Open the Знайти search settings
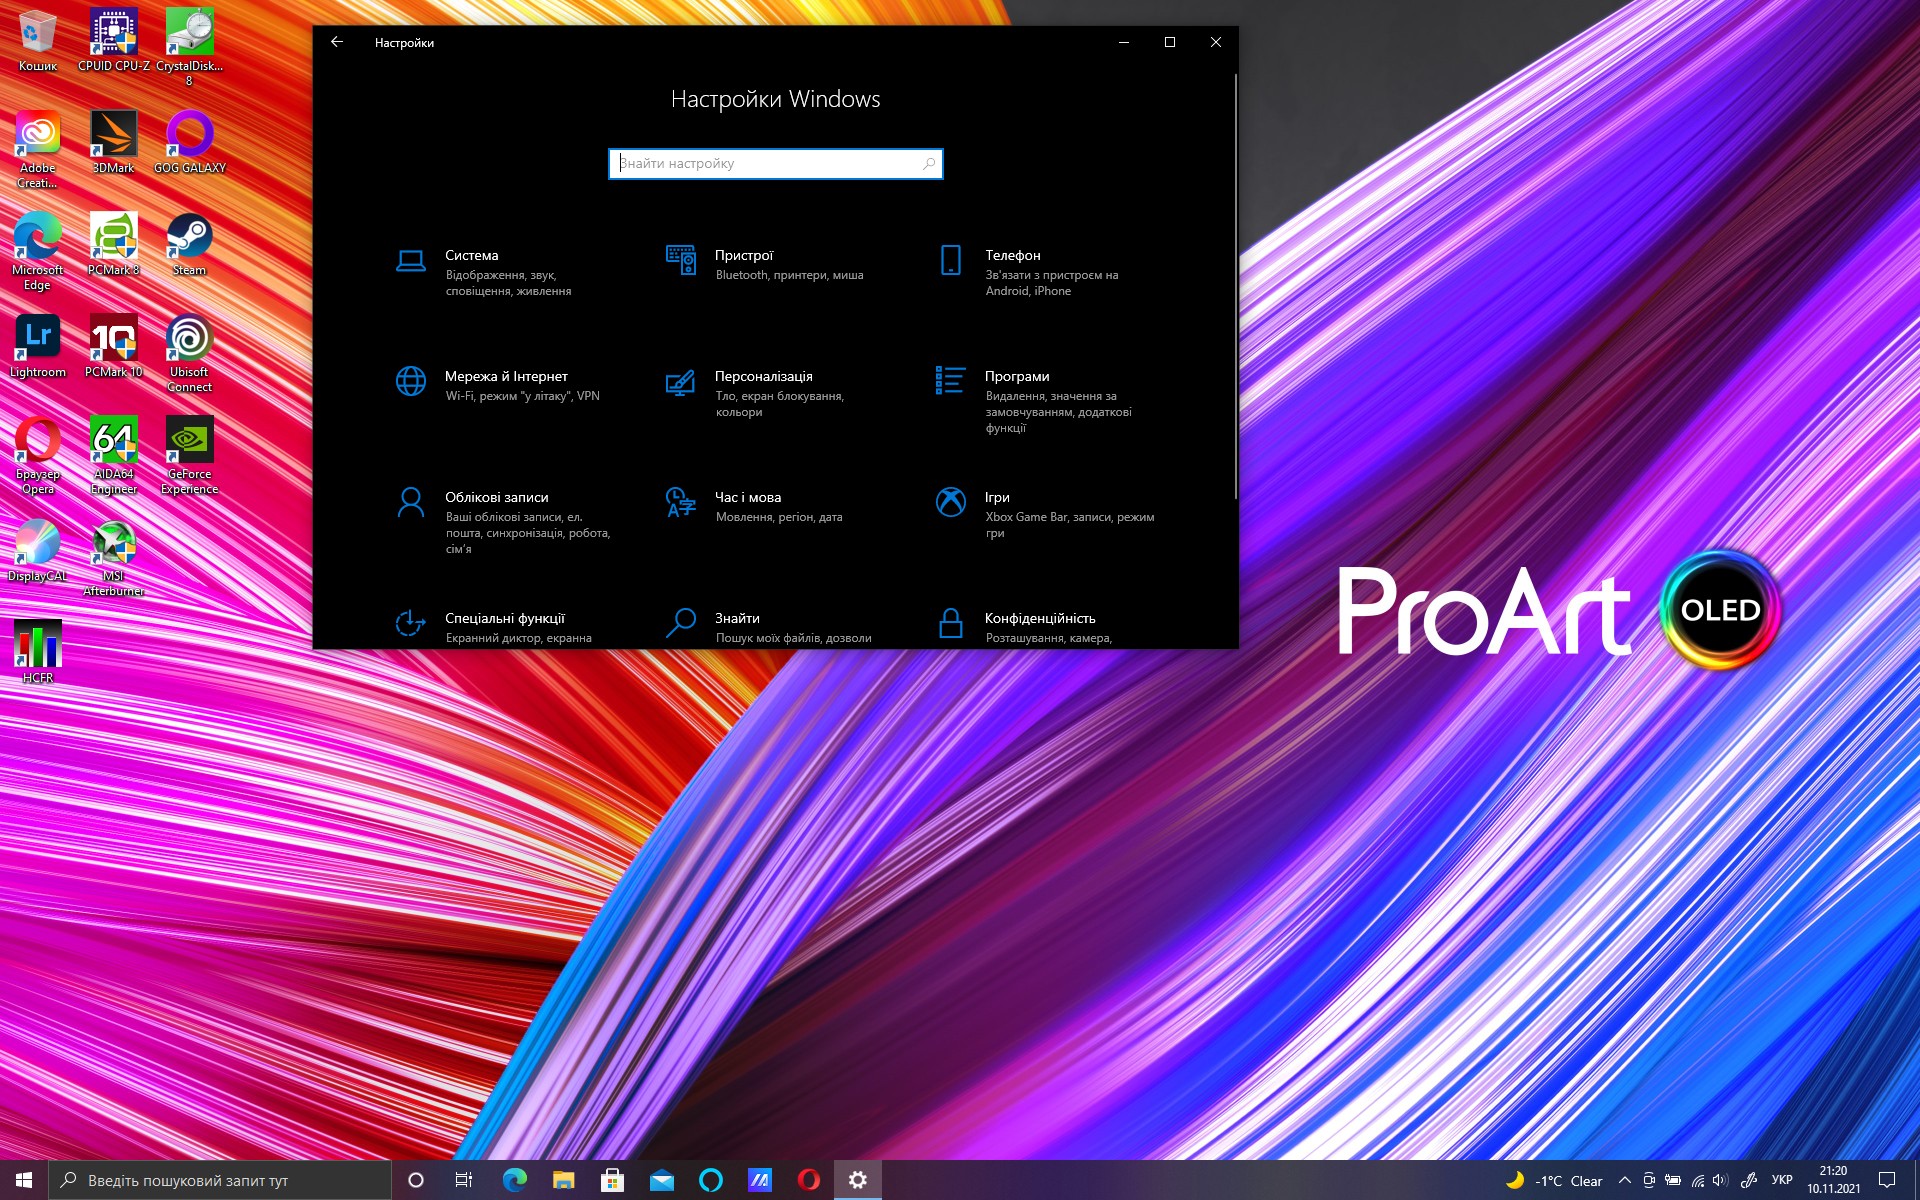Screen dimensions: 1920x1200 tap(737, 619)
